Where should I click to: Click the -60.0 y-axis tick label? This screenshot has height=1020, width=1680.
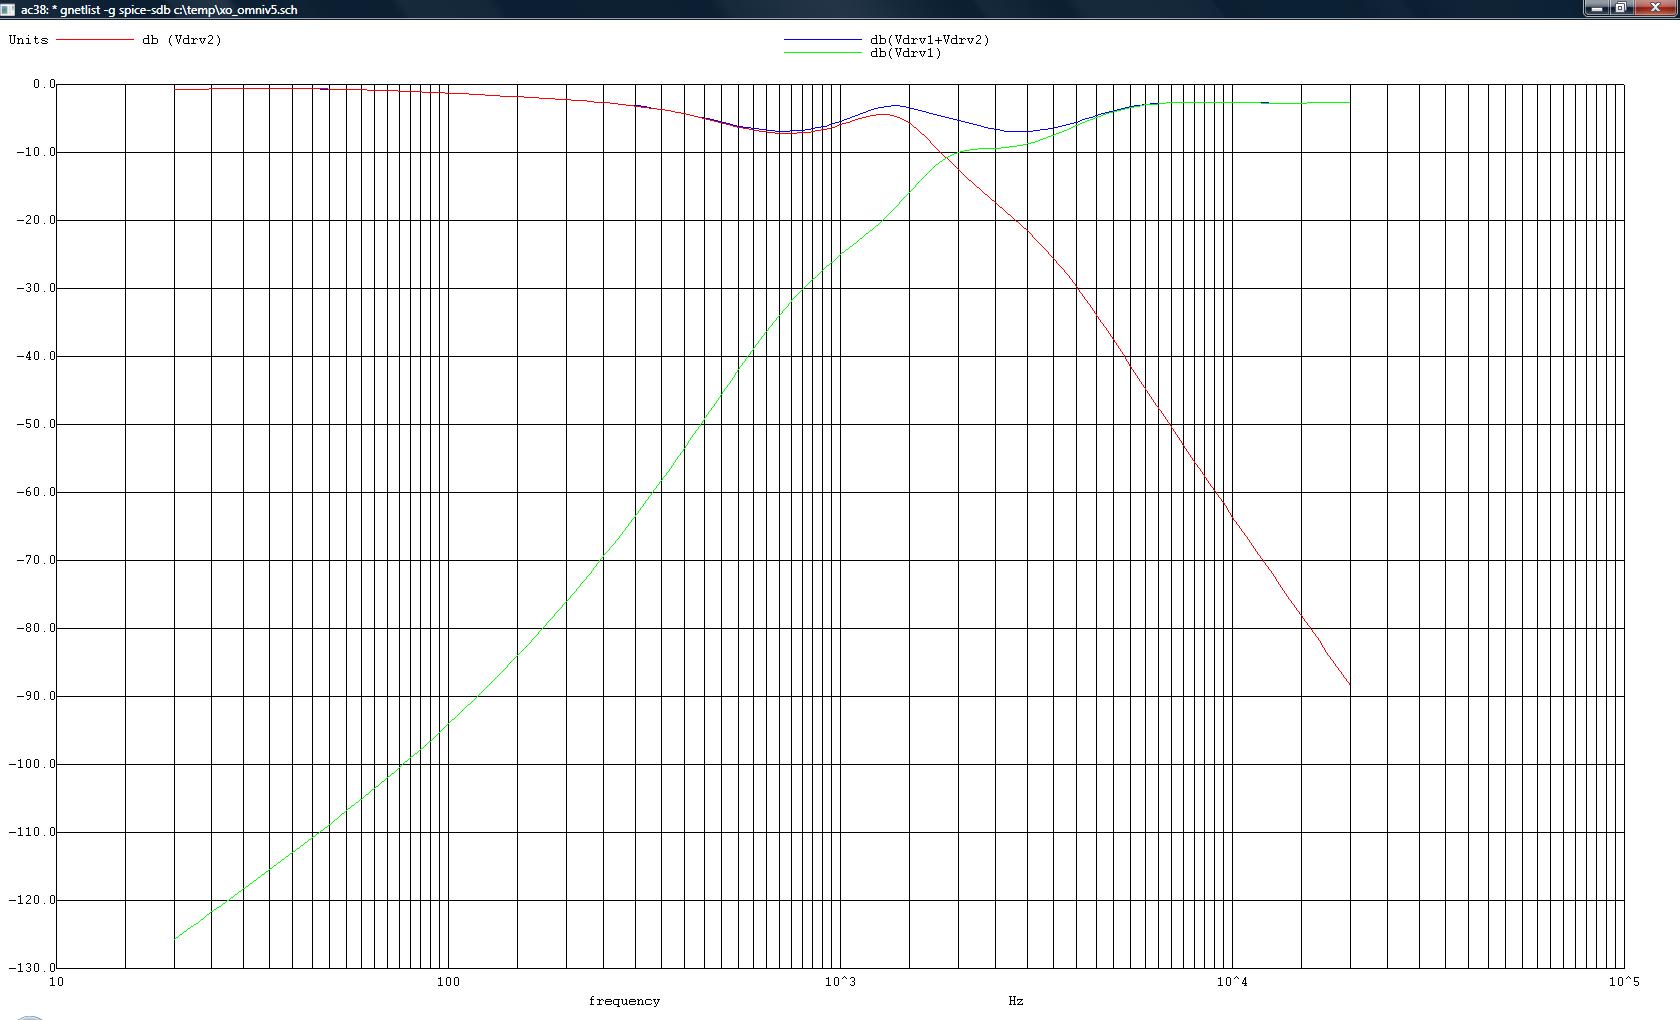(36, 492)
